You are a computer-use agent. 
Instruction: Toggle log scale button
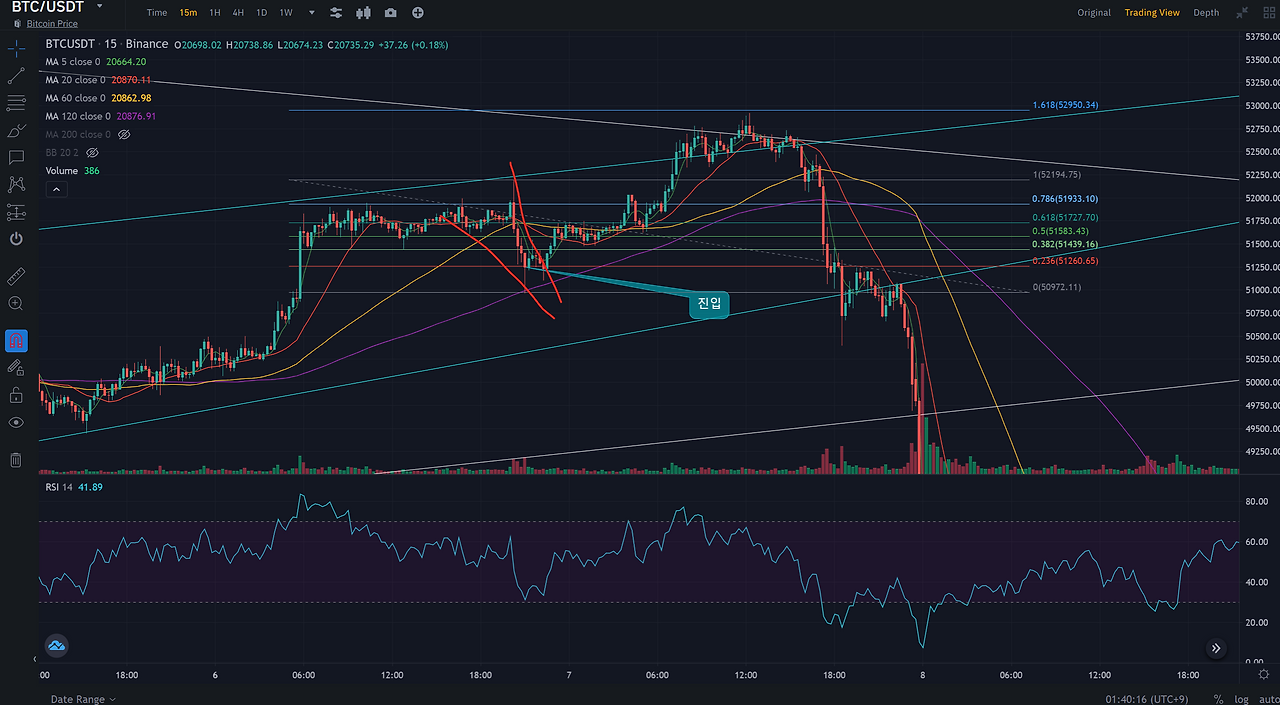[1241, 699]
